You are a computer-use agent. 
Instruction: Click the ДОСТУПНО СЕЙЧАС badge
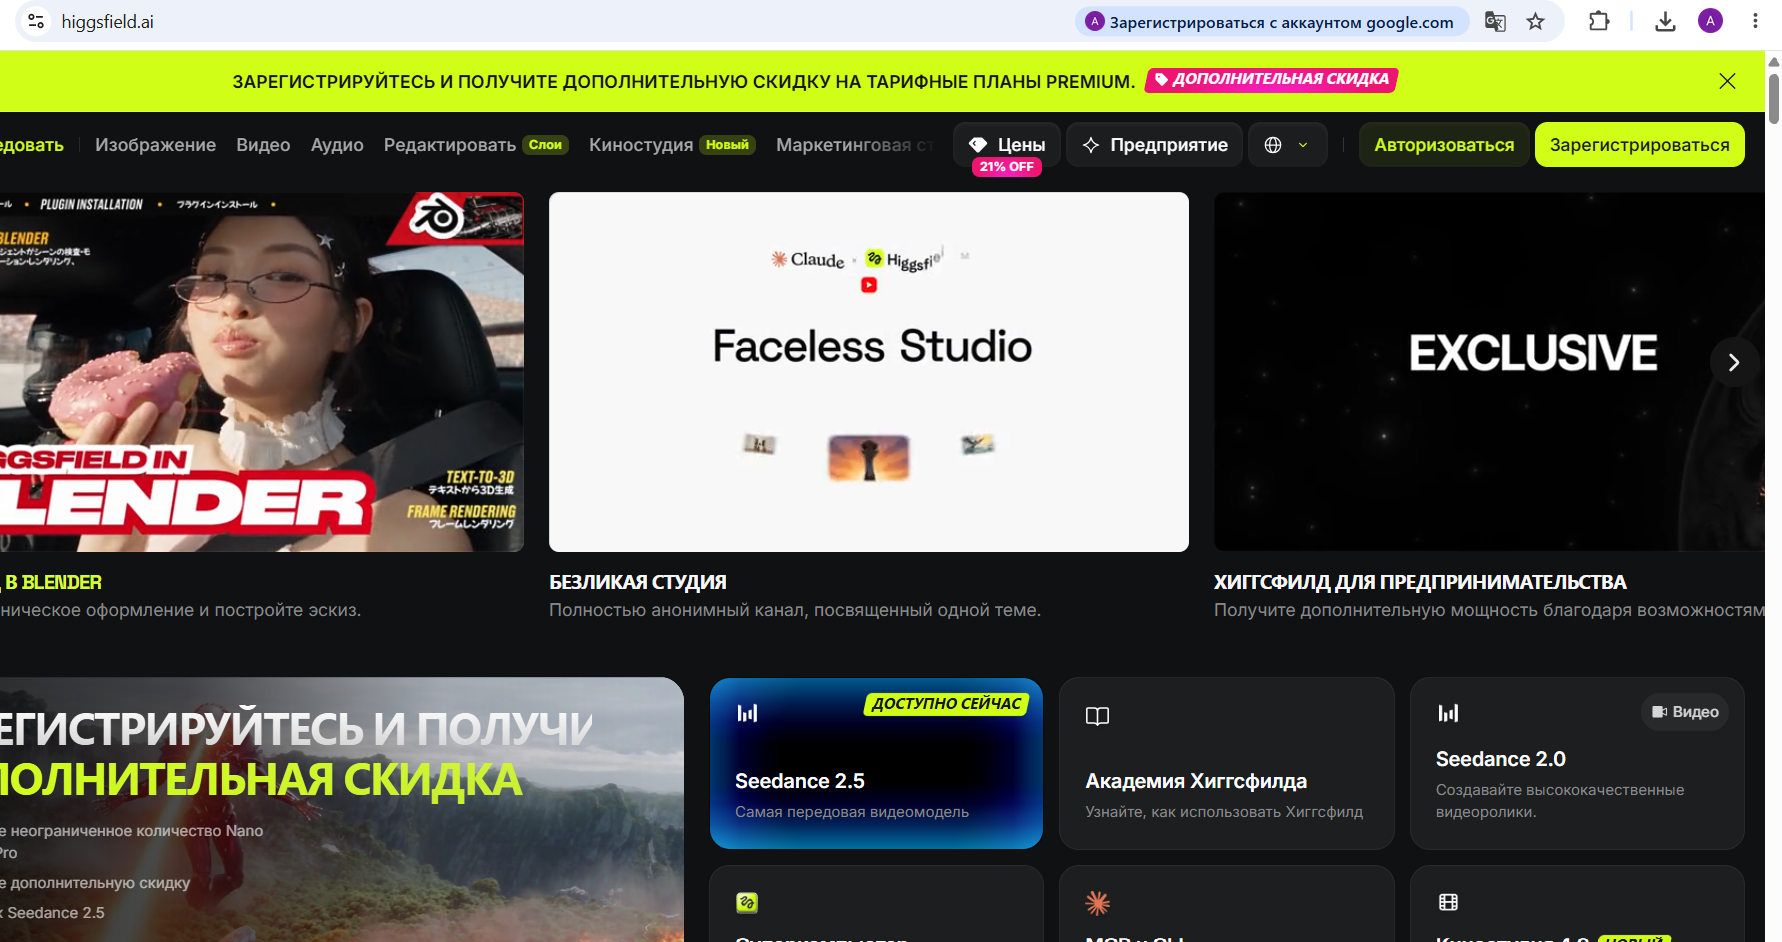pyautogui.click(x=946, y=704)
